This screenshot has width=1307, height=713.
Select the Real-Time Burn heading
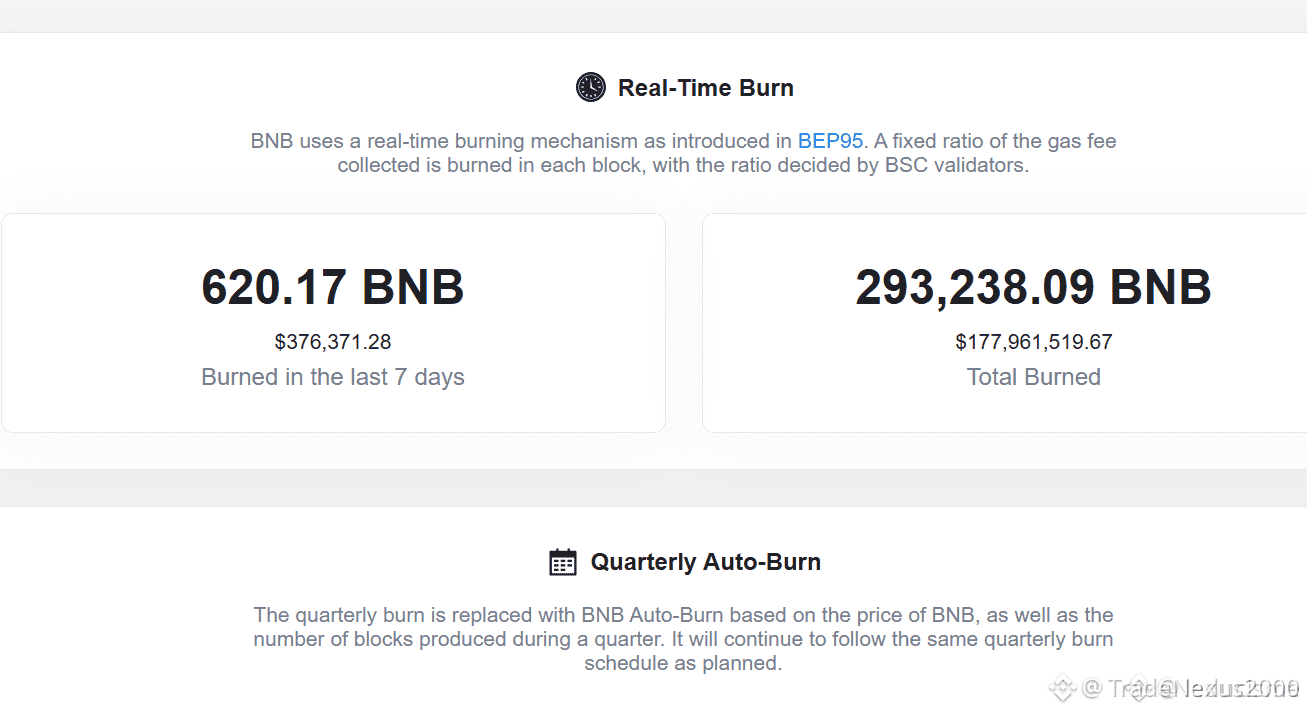pyautogui.click(x=706, y=88)
